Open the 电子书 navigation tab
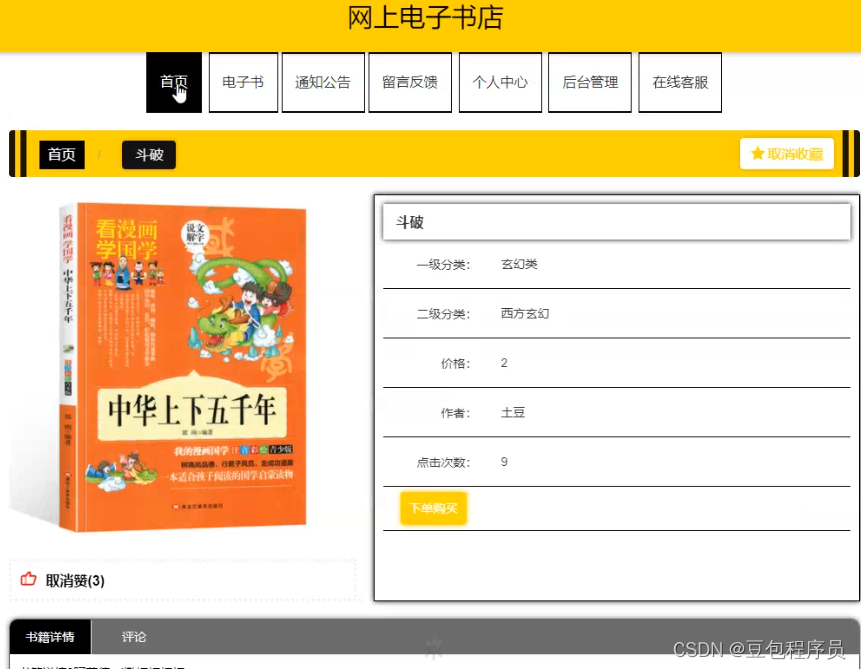Screen dimensions: 861x669 tap(243, 82)
